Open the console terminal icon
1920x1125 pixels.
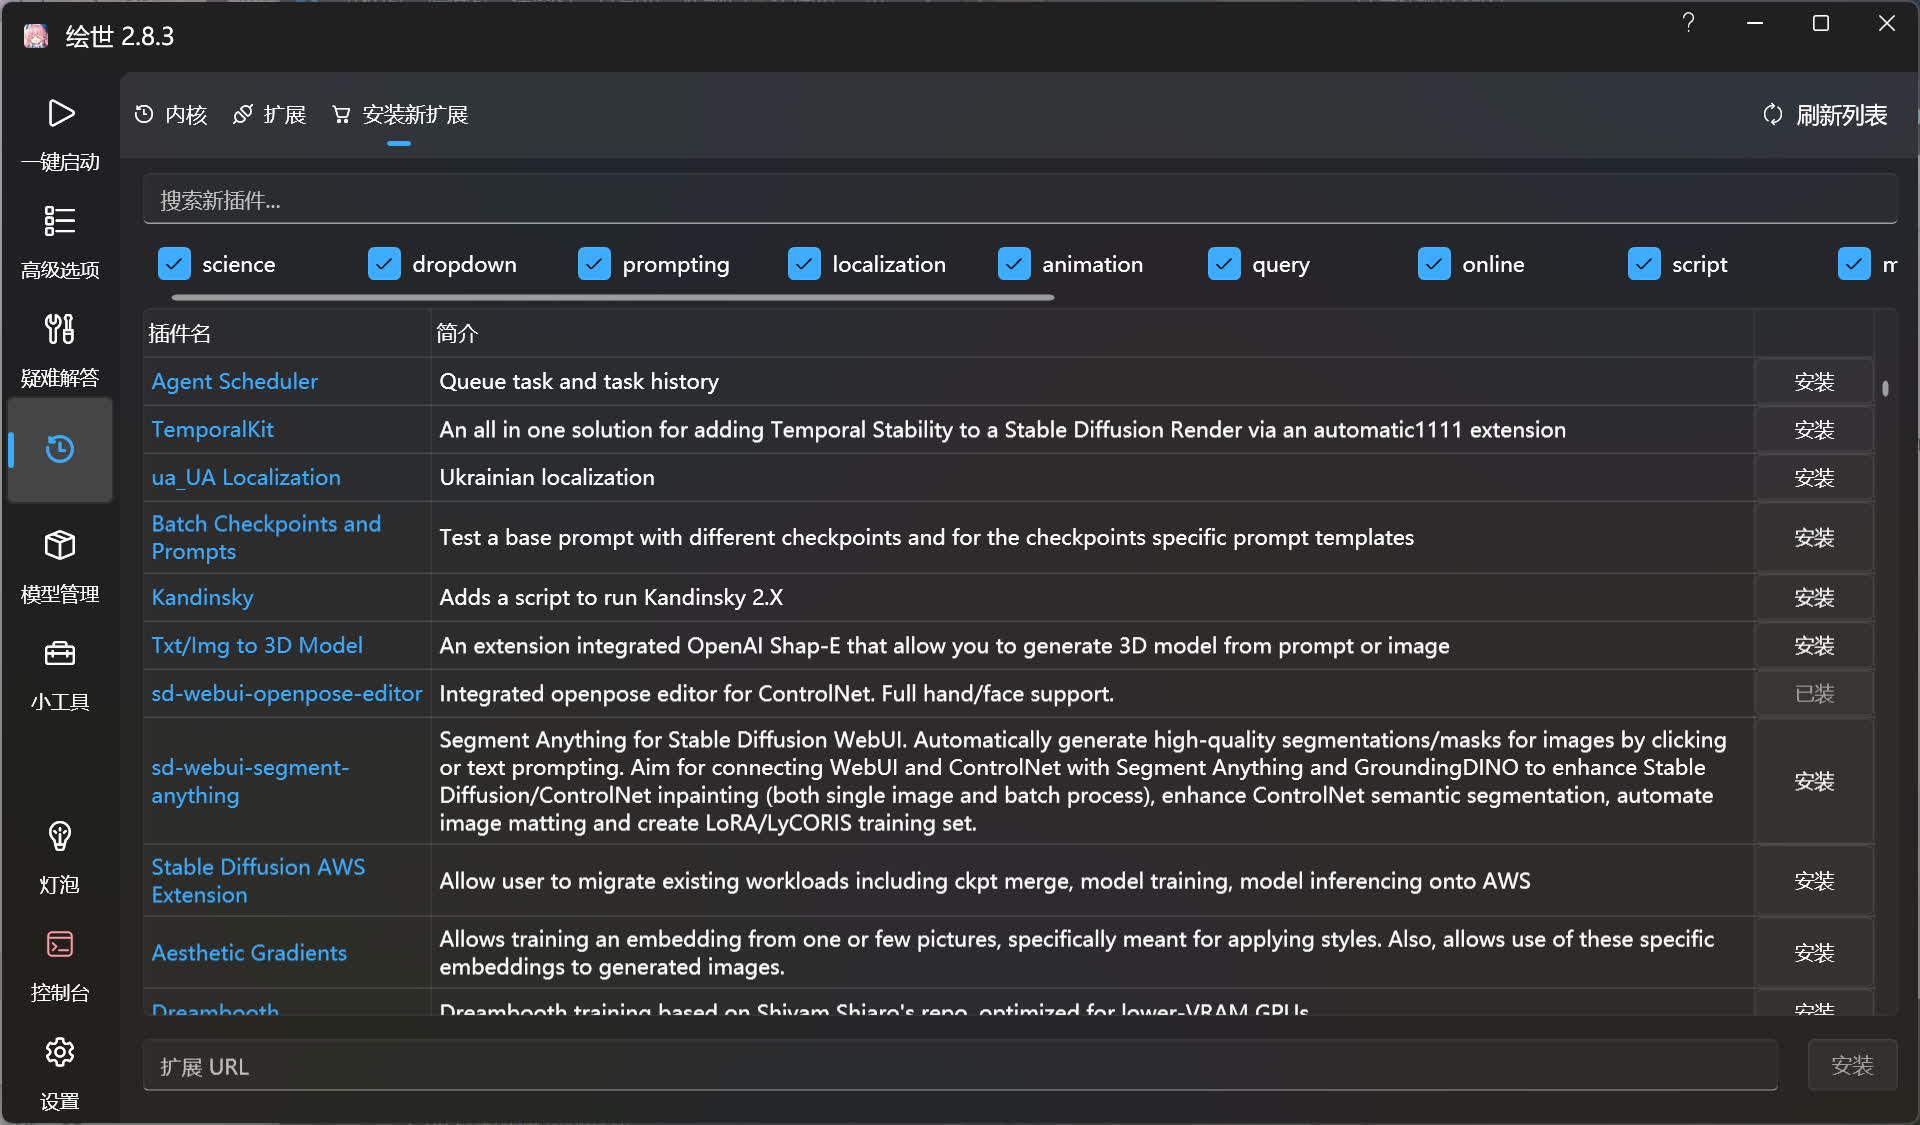(x=60, y=944)
